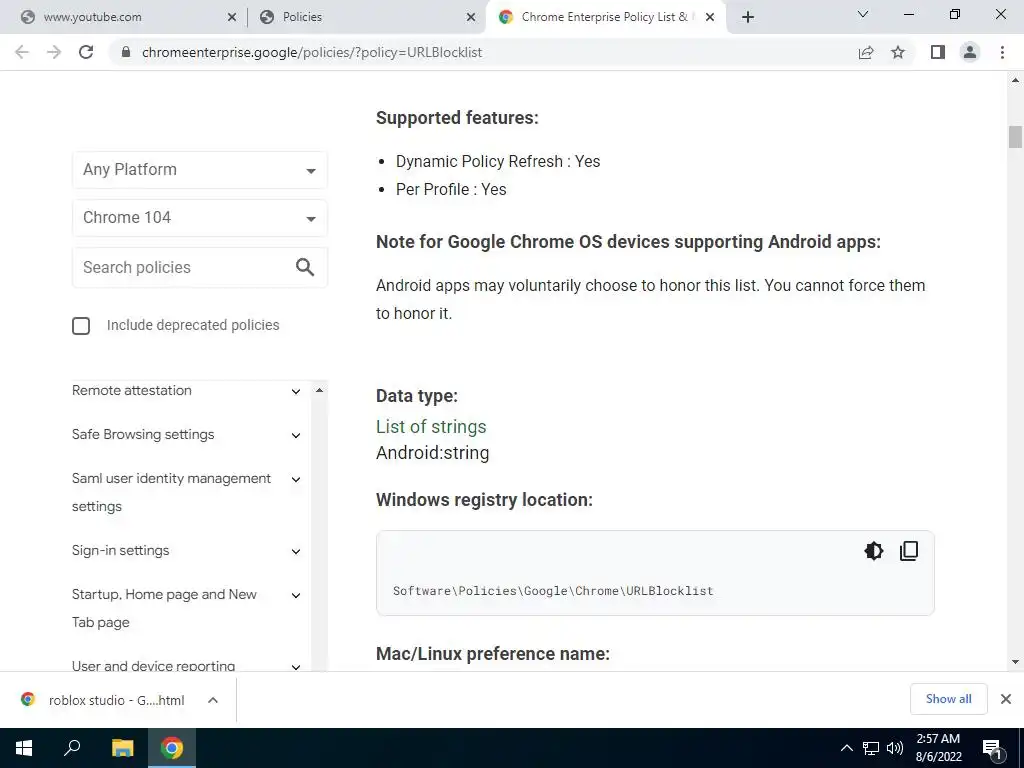Share this page icon
1024x768 pixels.
pyautogui.click(x=866, y=52)
